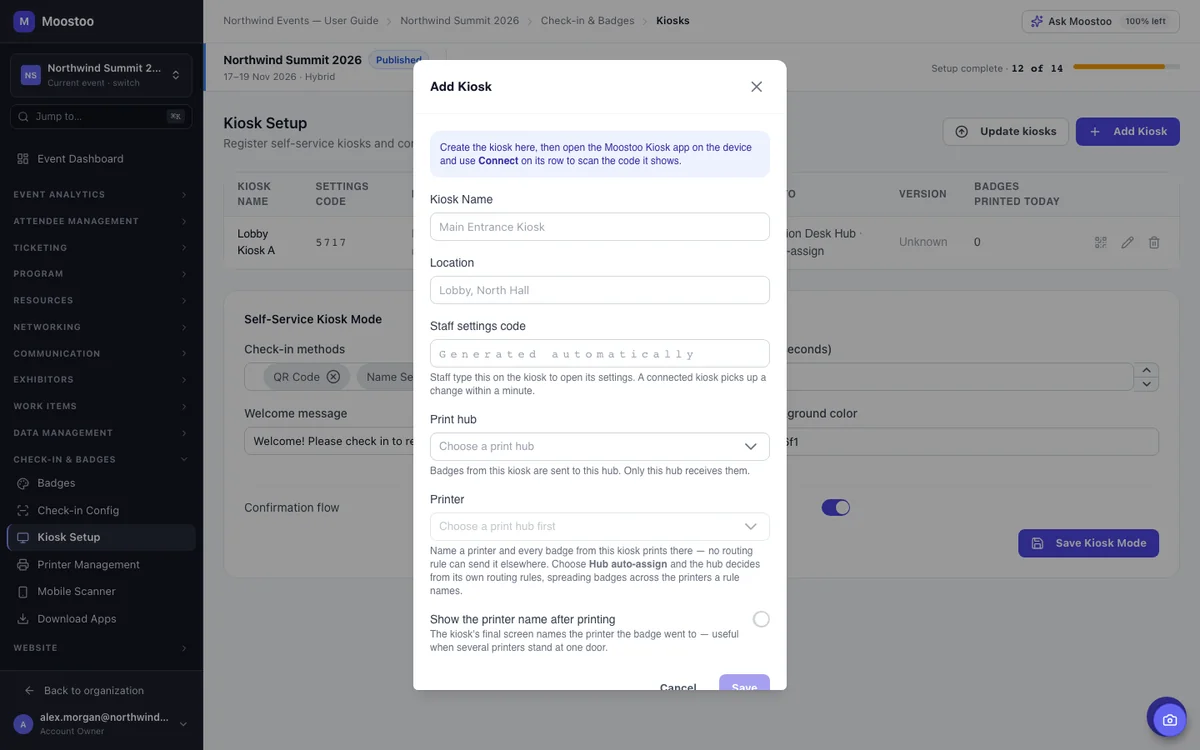
Task: Open Download Apps in the sidebar
Action: [x=101, y=619]
